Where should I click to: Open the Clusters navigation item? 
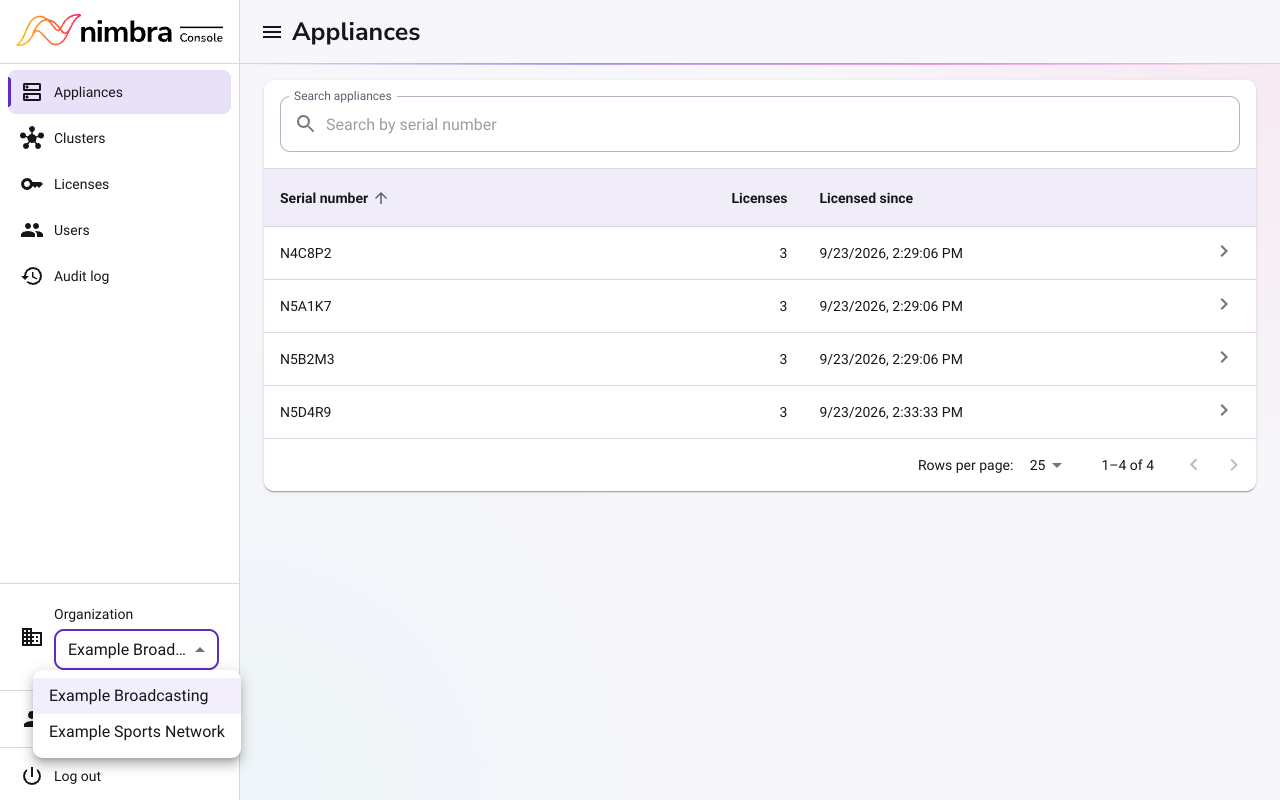click(x=119, y=138)
